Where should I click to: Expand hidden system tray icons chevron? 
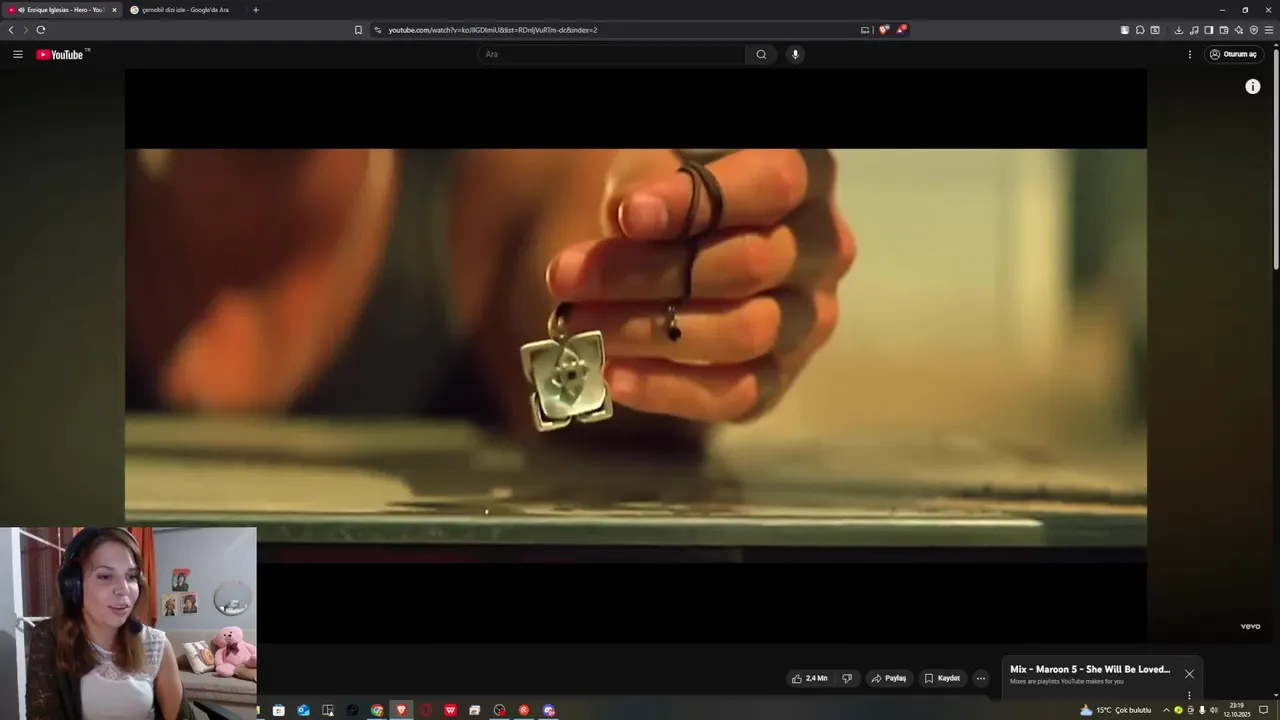[x=1166, y=710]
